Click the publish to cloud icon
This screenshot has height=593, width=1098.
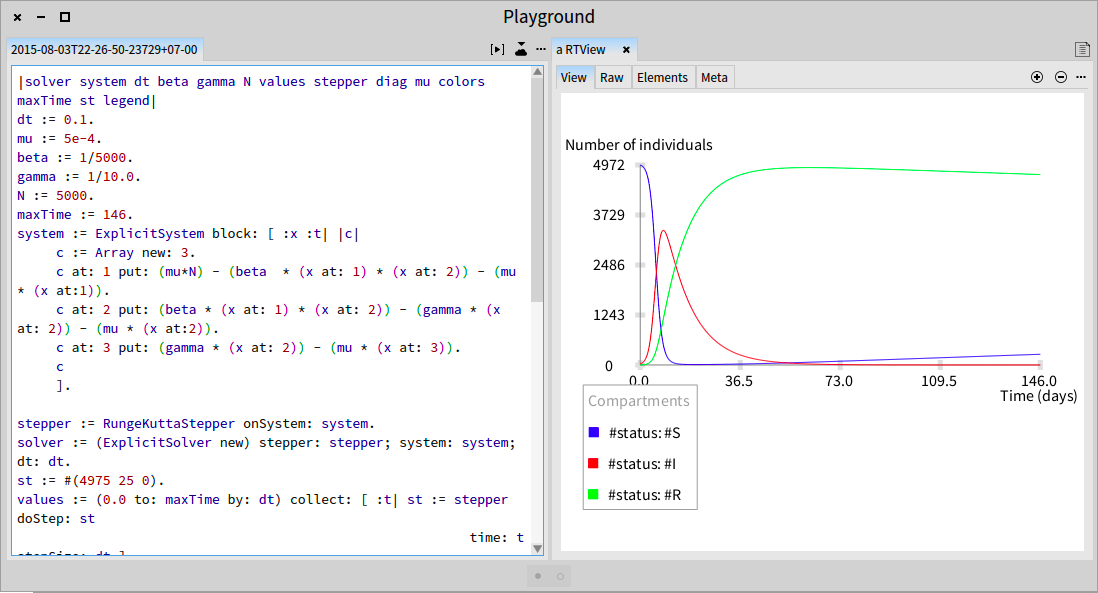521,49
